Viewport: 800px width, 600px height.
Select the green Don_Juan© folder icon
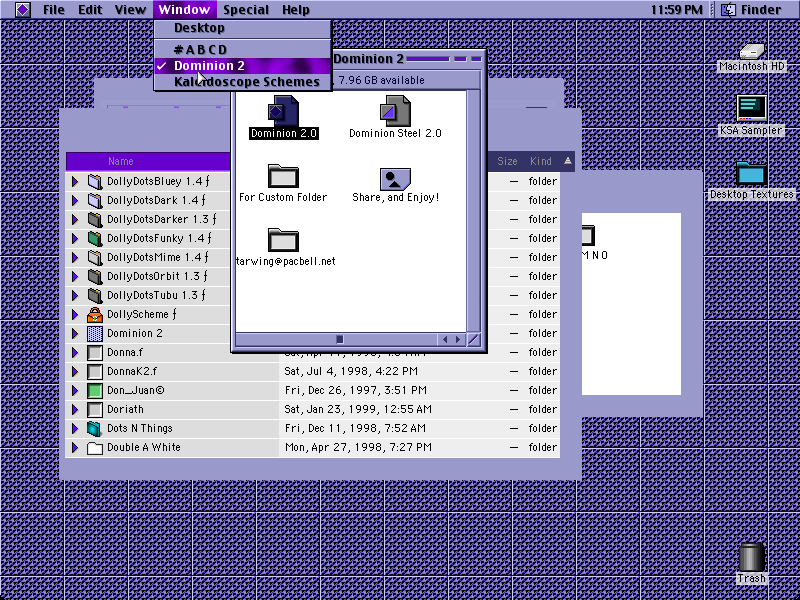tap(94, 390)
